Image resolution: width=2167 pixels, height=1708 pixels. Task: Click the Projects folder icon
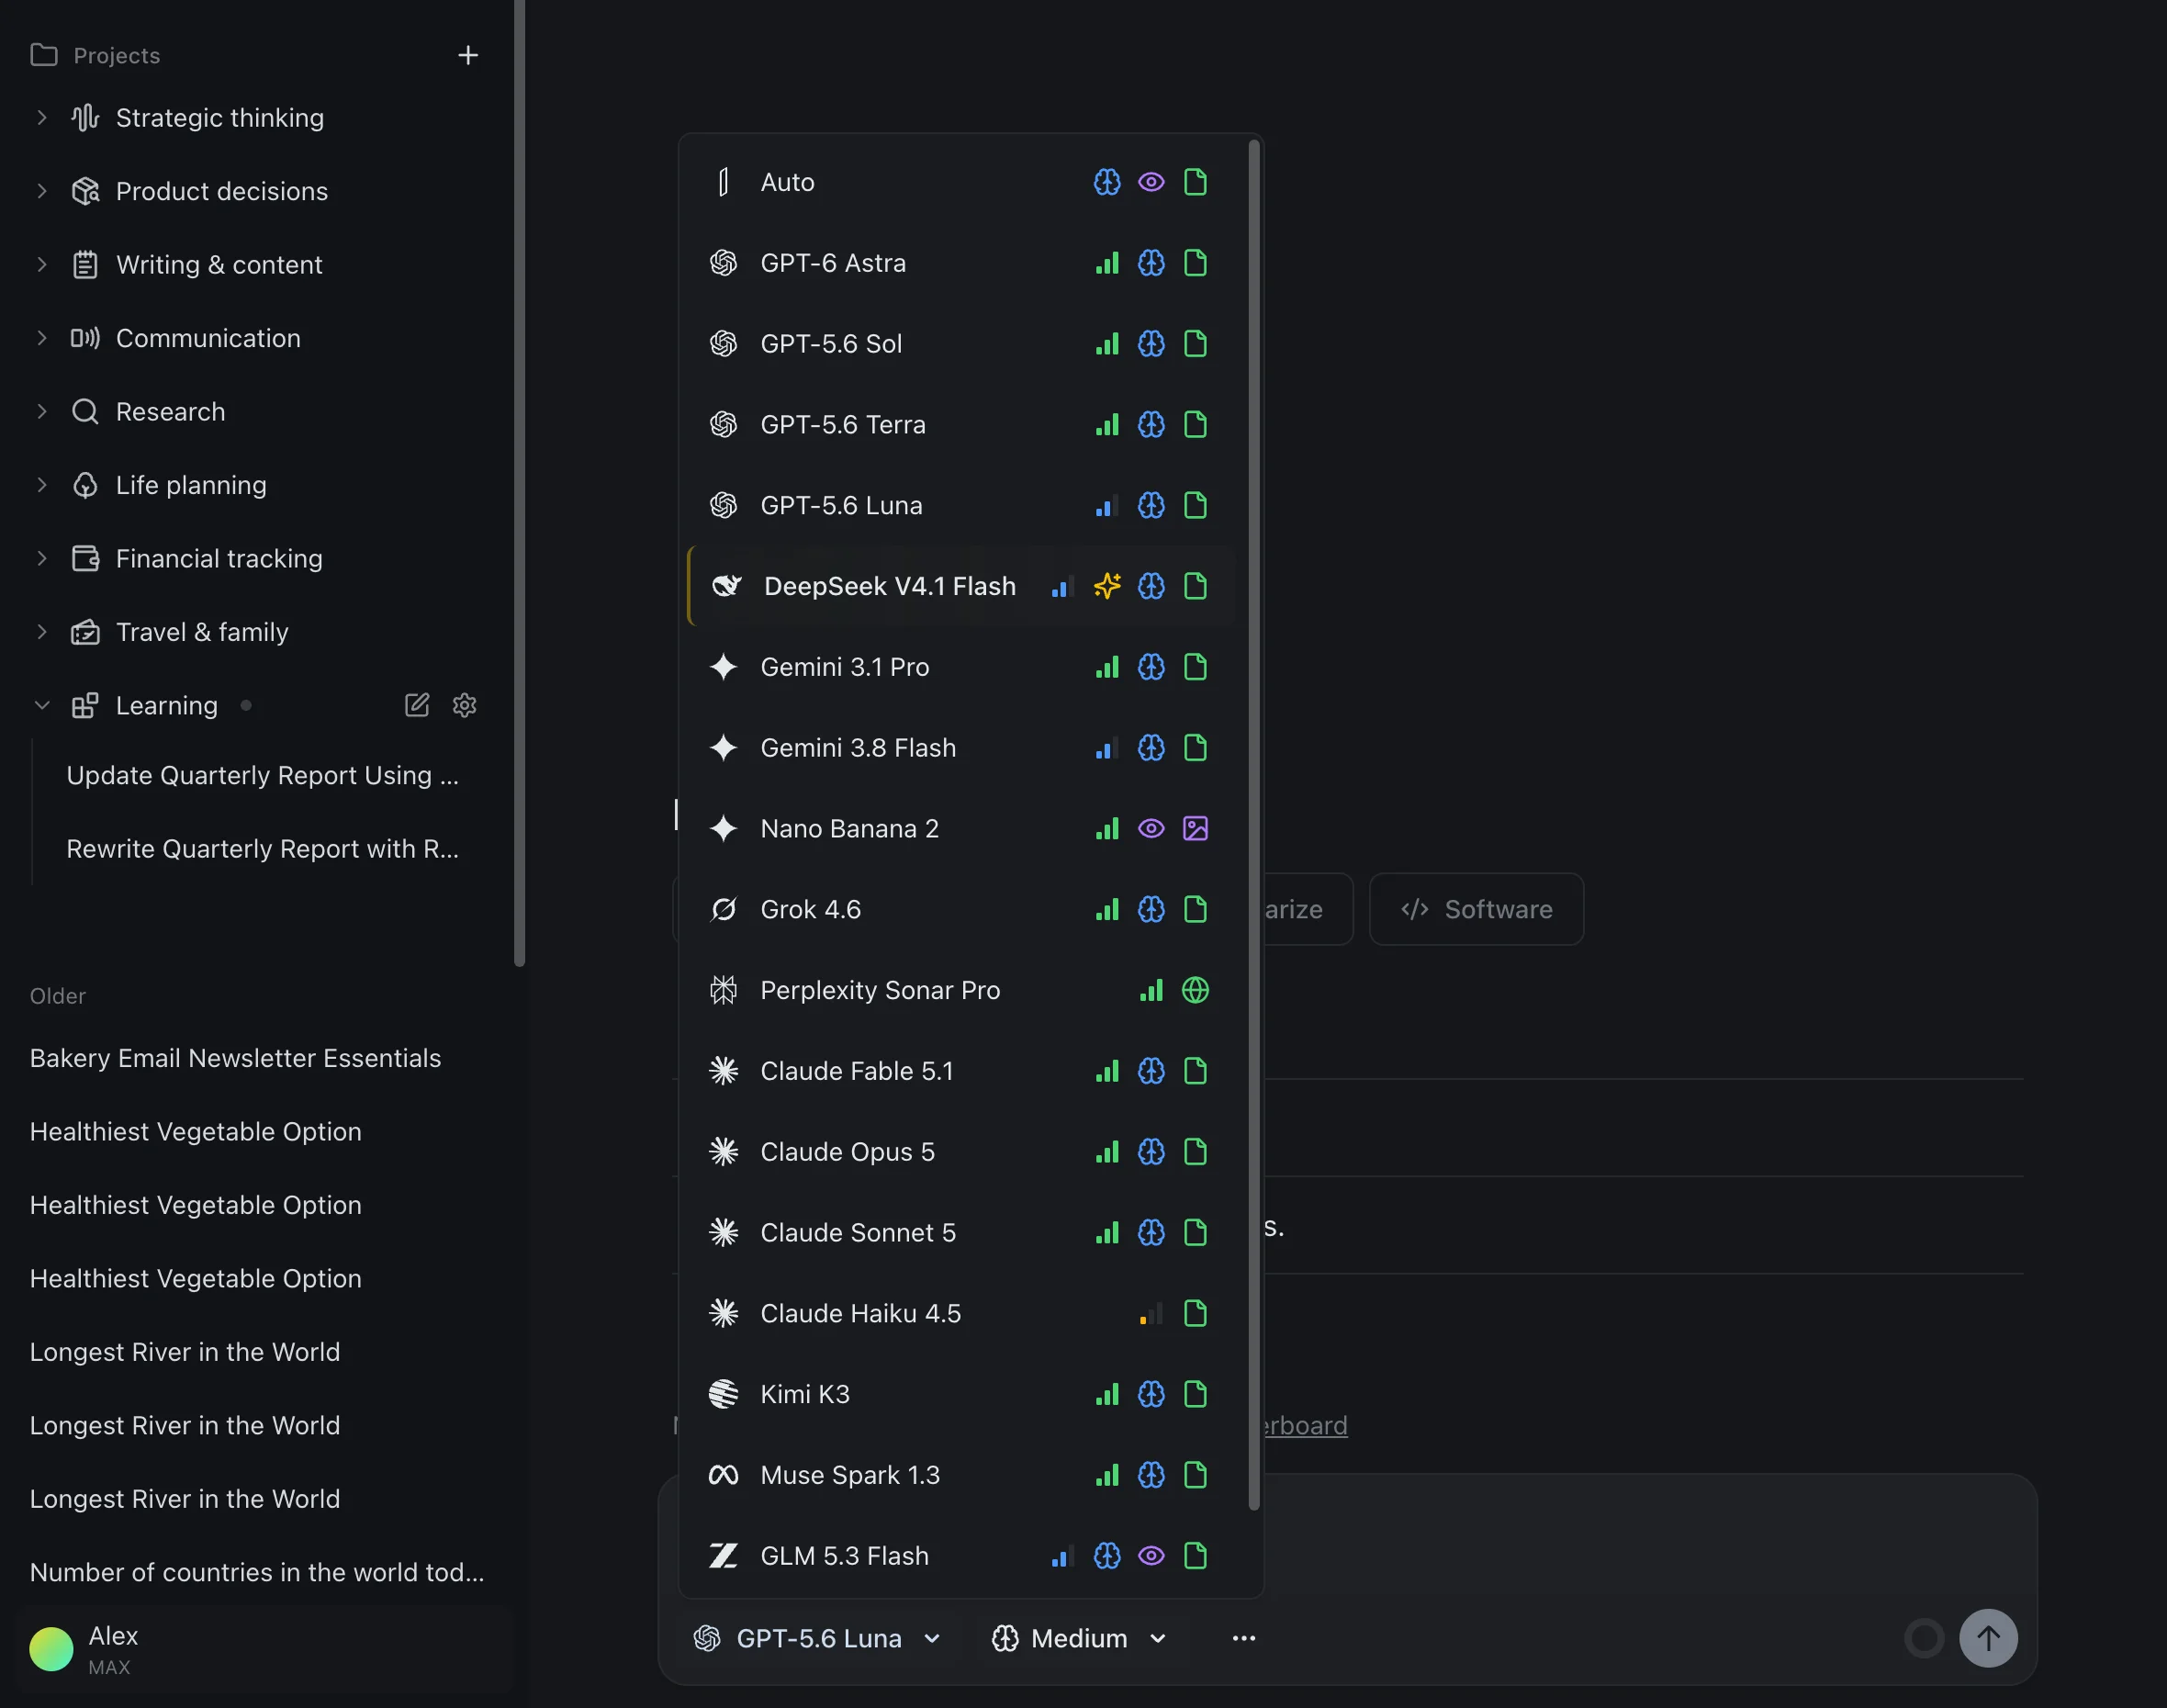(x=44, y=55)
